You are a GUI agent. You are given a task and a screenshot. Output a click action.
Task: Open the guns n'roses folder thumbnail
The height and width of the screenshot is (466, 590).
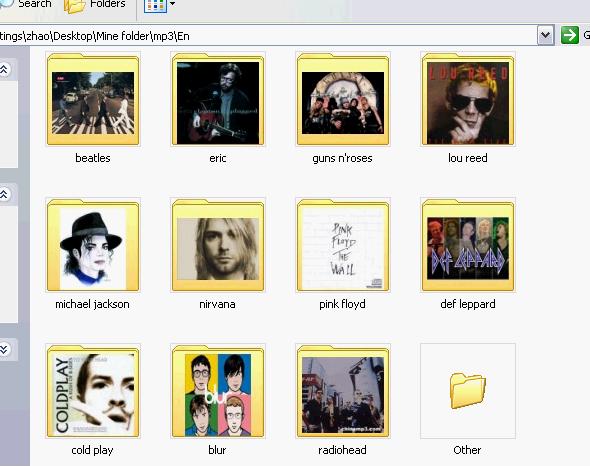pos(343,99)
